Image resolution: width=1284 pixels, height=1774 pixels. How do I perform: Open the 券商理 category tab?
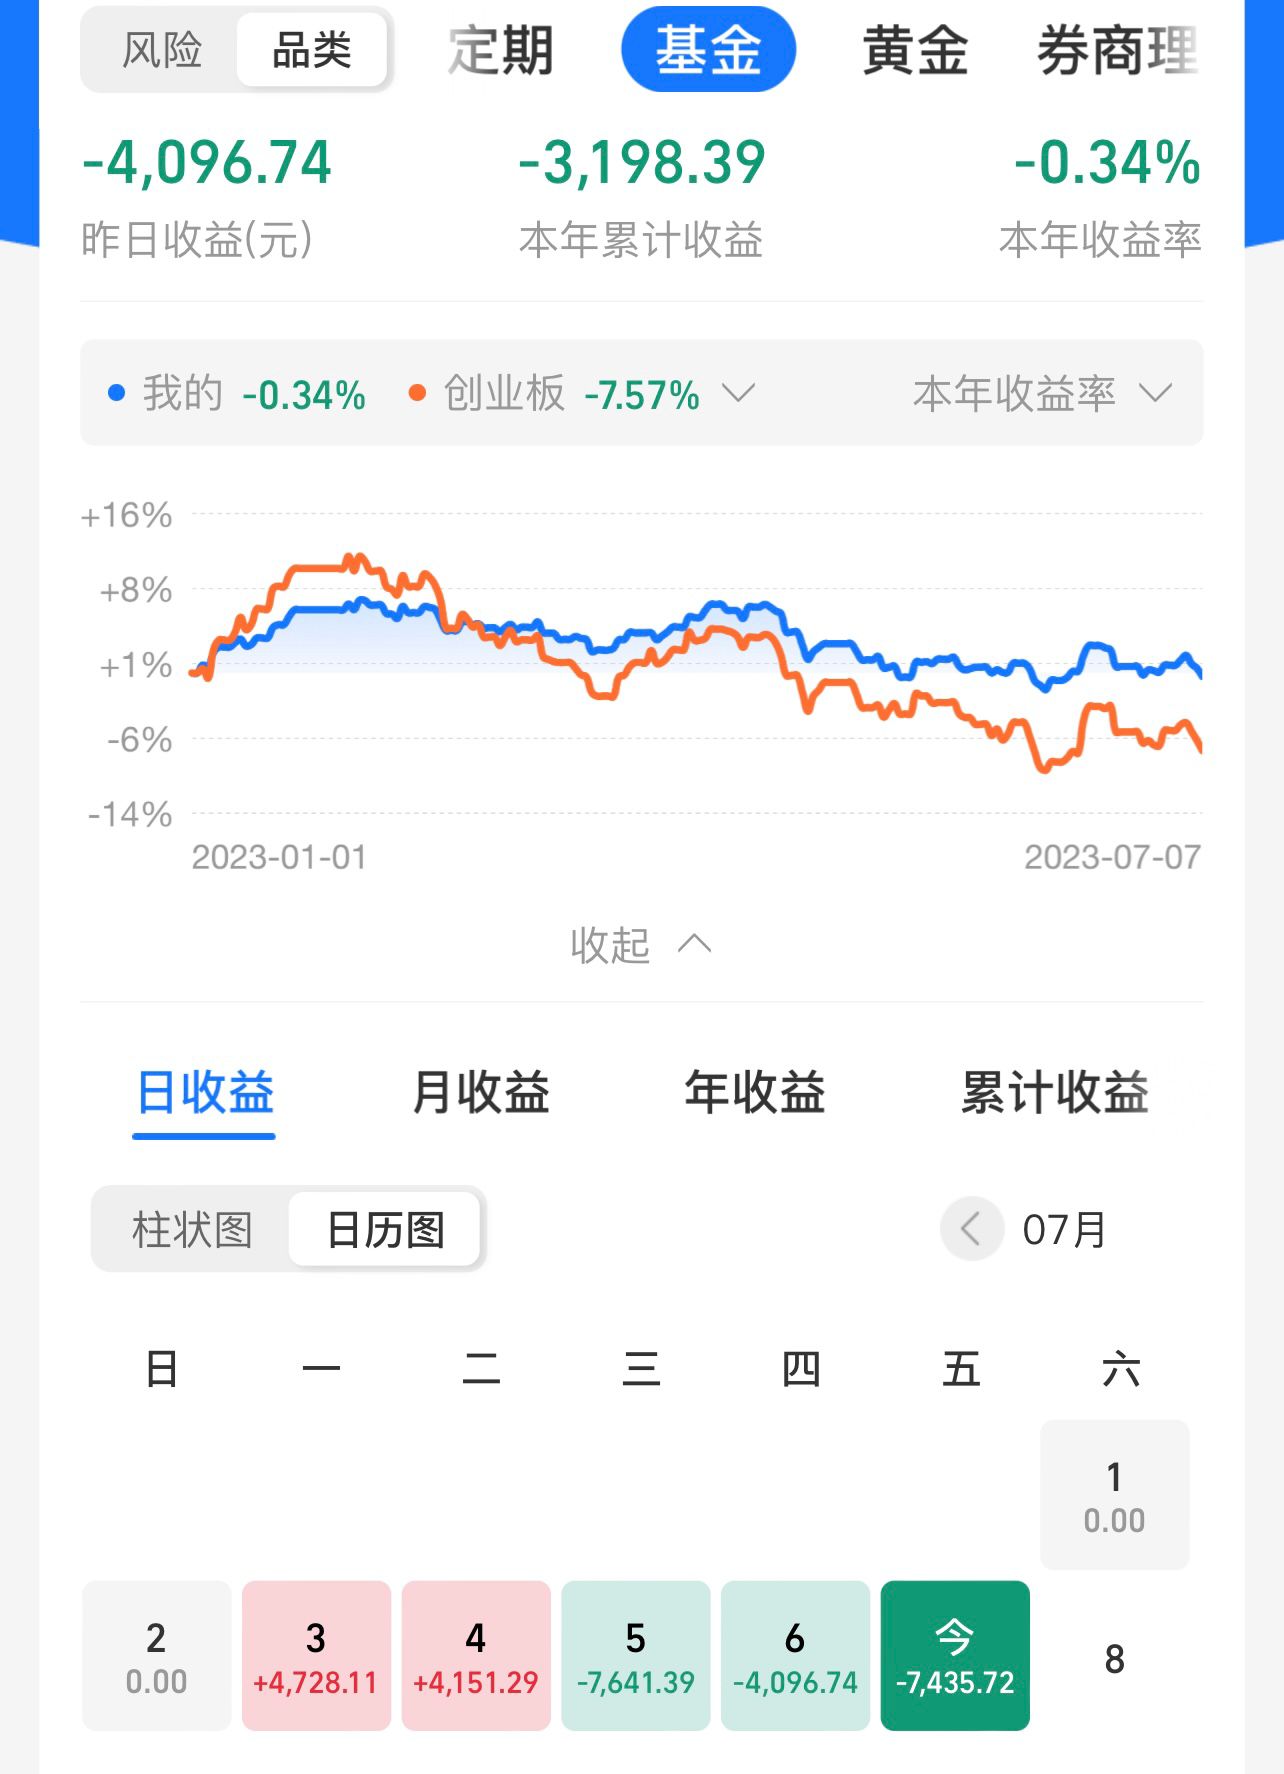1118,50
